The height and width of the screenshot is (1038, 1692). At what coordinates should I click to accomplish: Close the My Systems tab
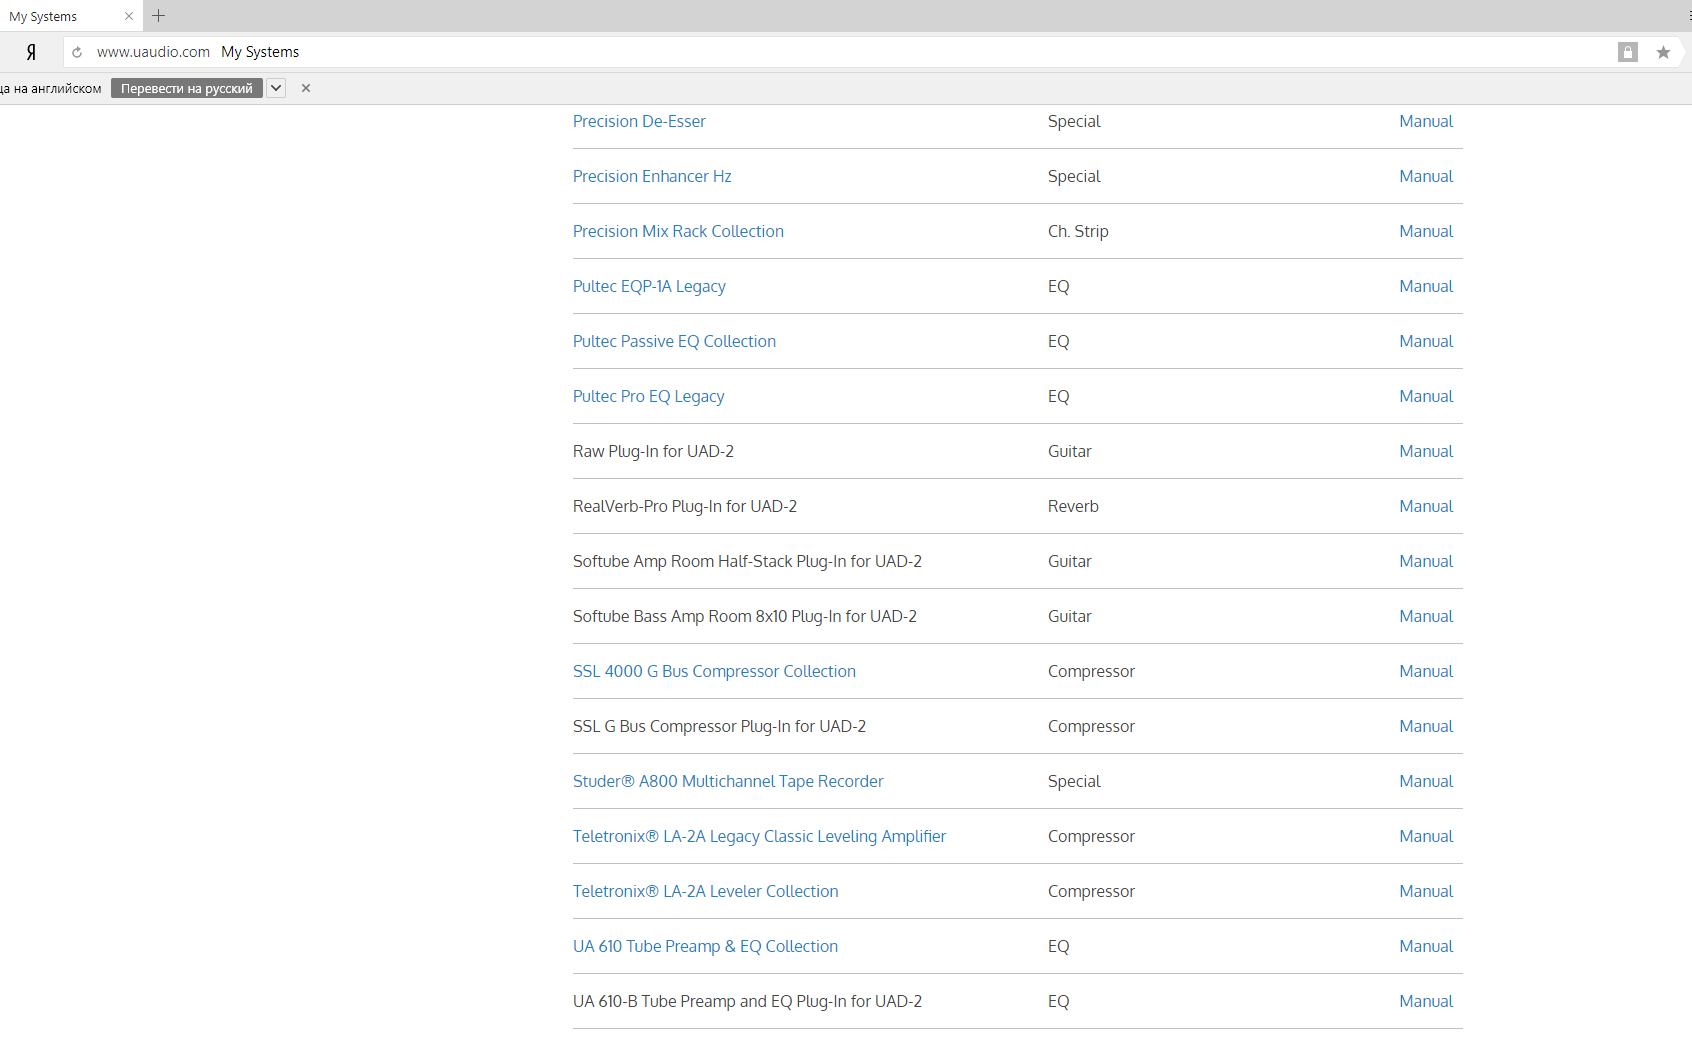click(x=129, y=16)
